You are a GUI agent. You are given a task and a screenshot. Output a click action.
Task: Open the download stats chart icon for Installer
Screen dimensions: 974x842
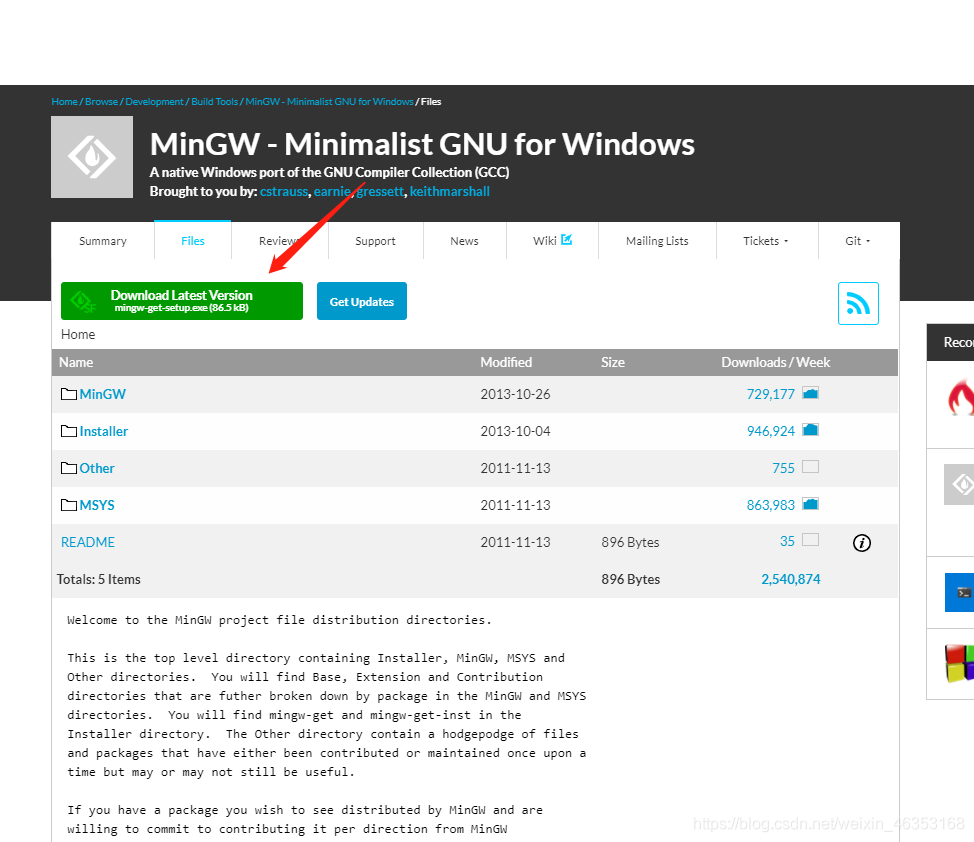point(810,429)
